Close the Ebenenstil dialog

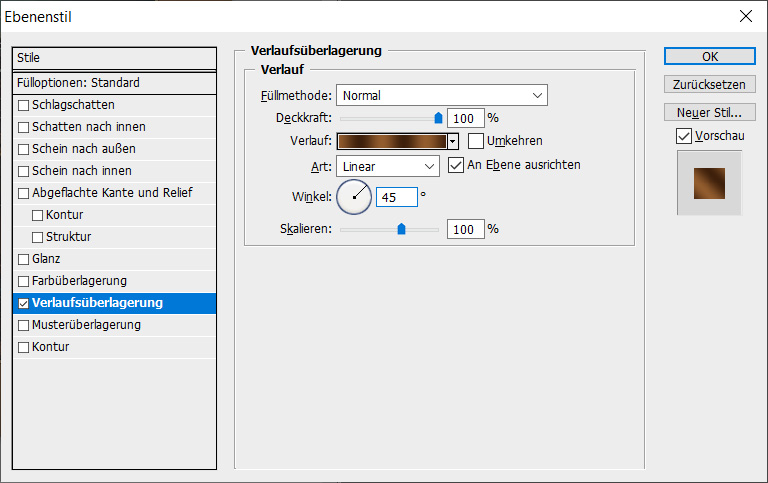pyautogui.click(x=745, y=16)
